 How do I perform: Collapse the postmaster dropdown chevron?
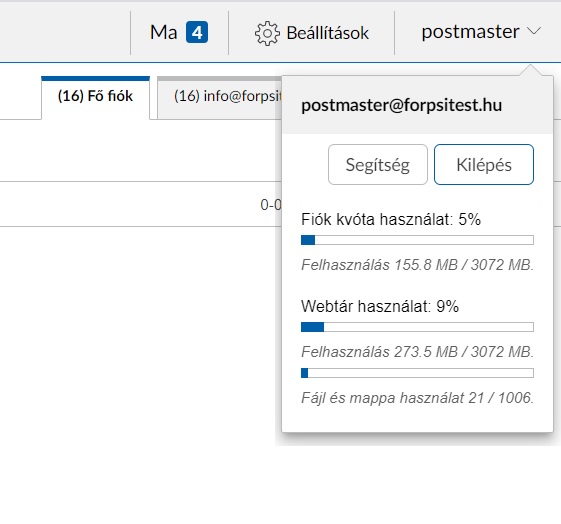[x=534, y=31]
